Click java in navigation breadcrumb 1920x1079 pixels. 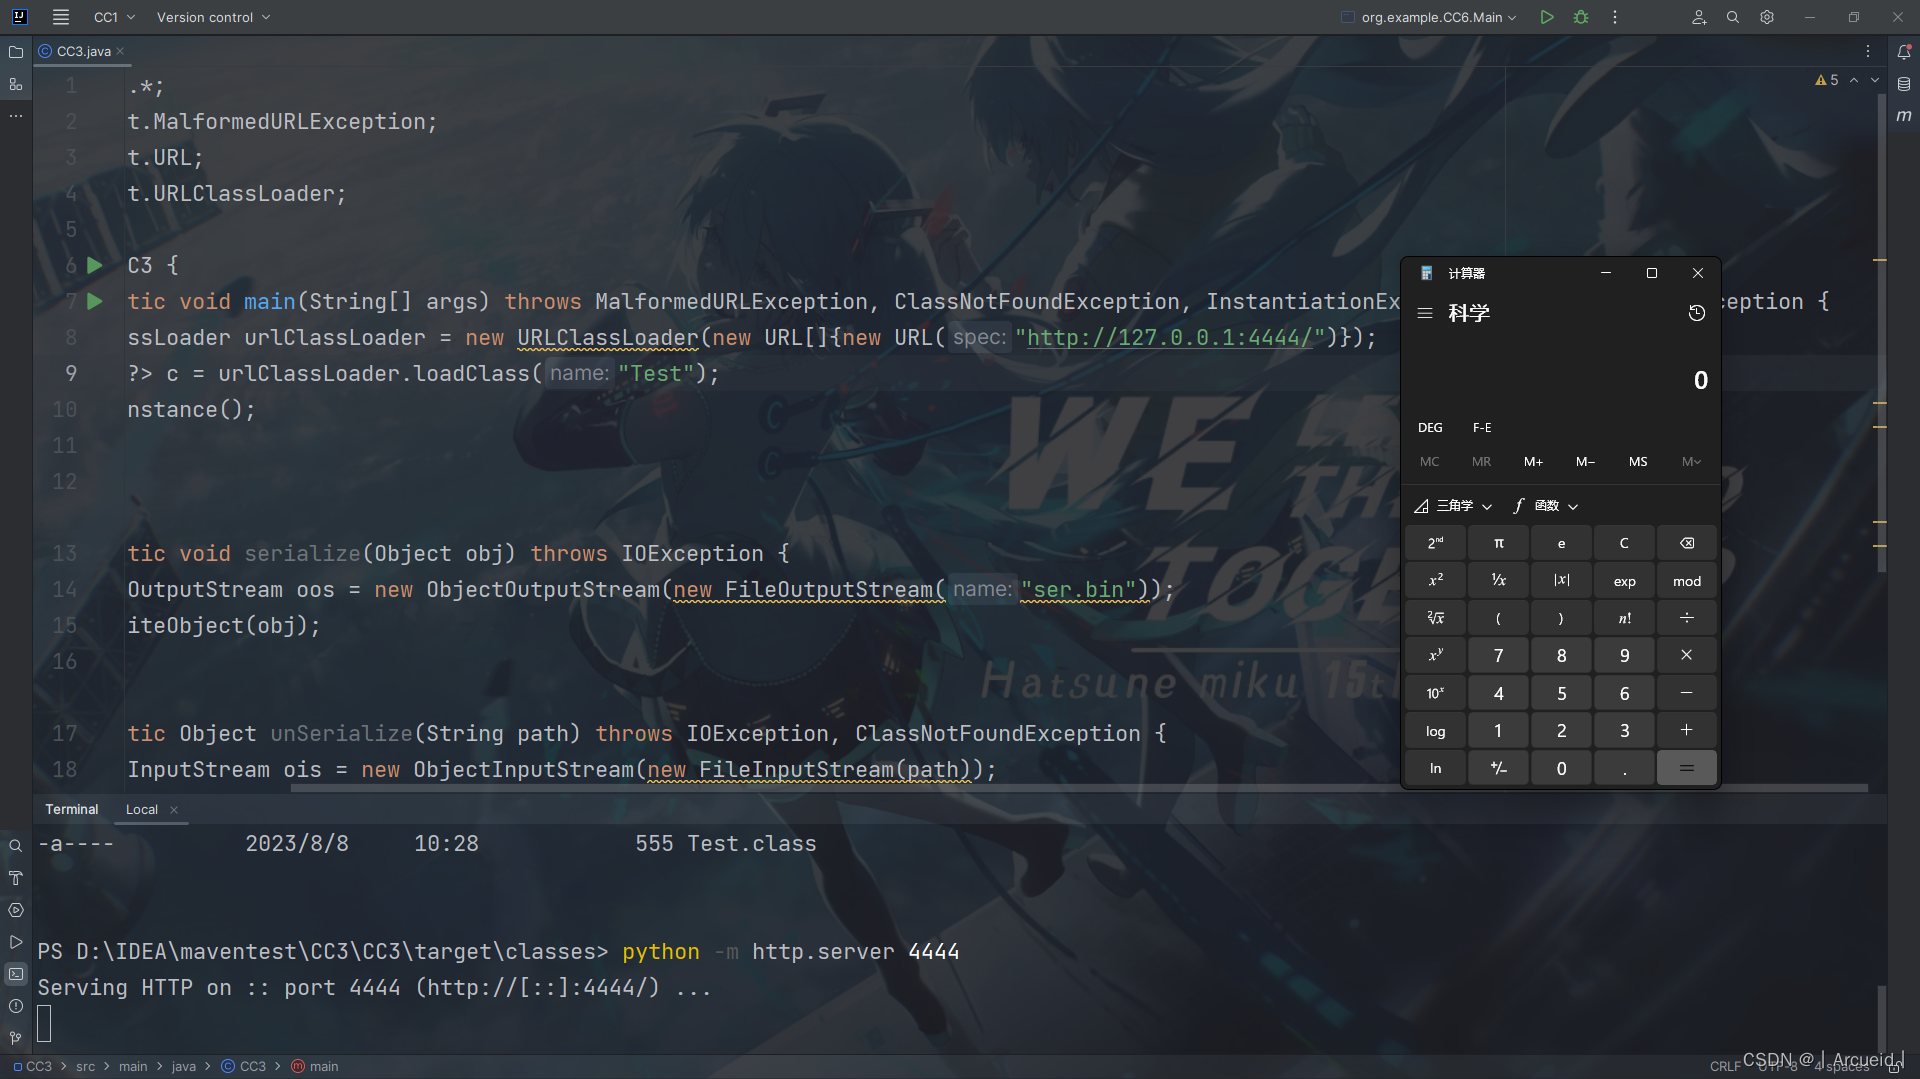point(184,1066)
